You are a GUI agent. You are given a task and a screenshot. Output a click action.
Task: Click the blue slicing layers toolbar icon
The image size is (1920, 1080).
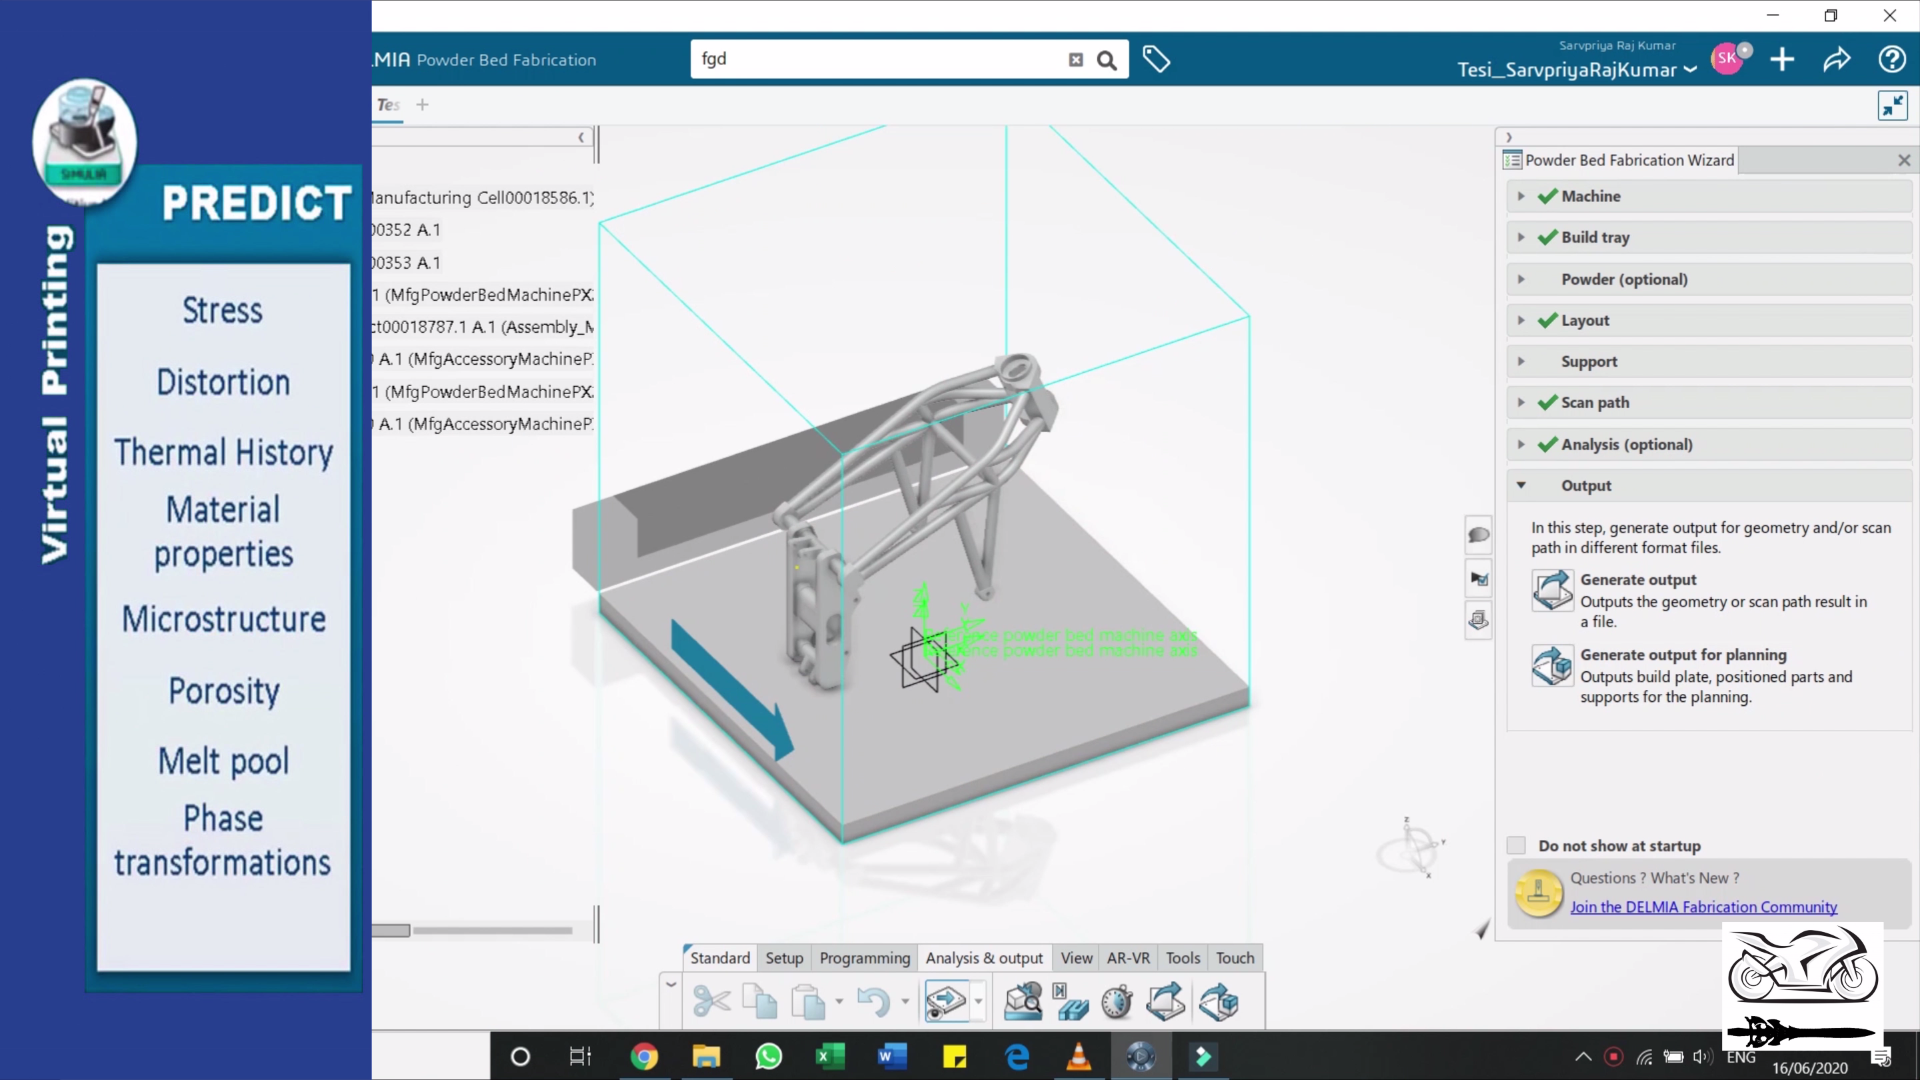click(x=1070, y=1001)
